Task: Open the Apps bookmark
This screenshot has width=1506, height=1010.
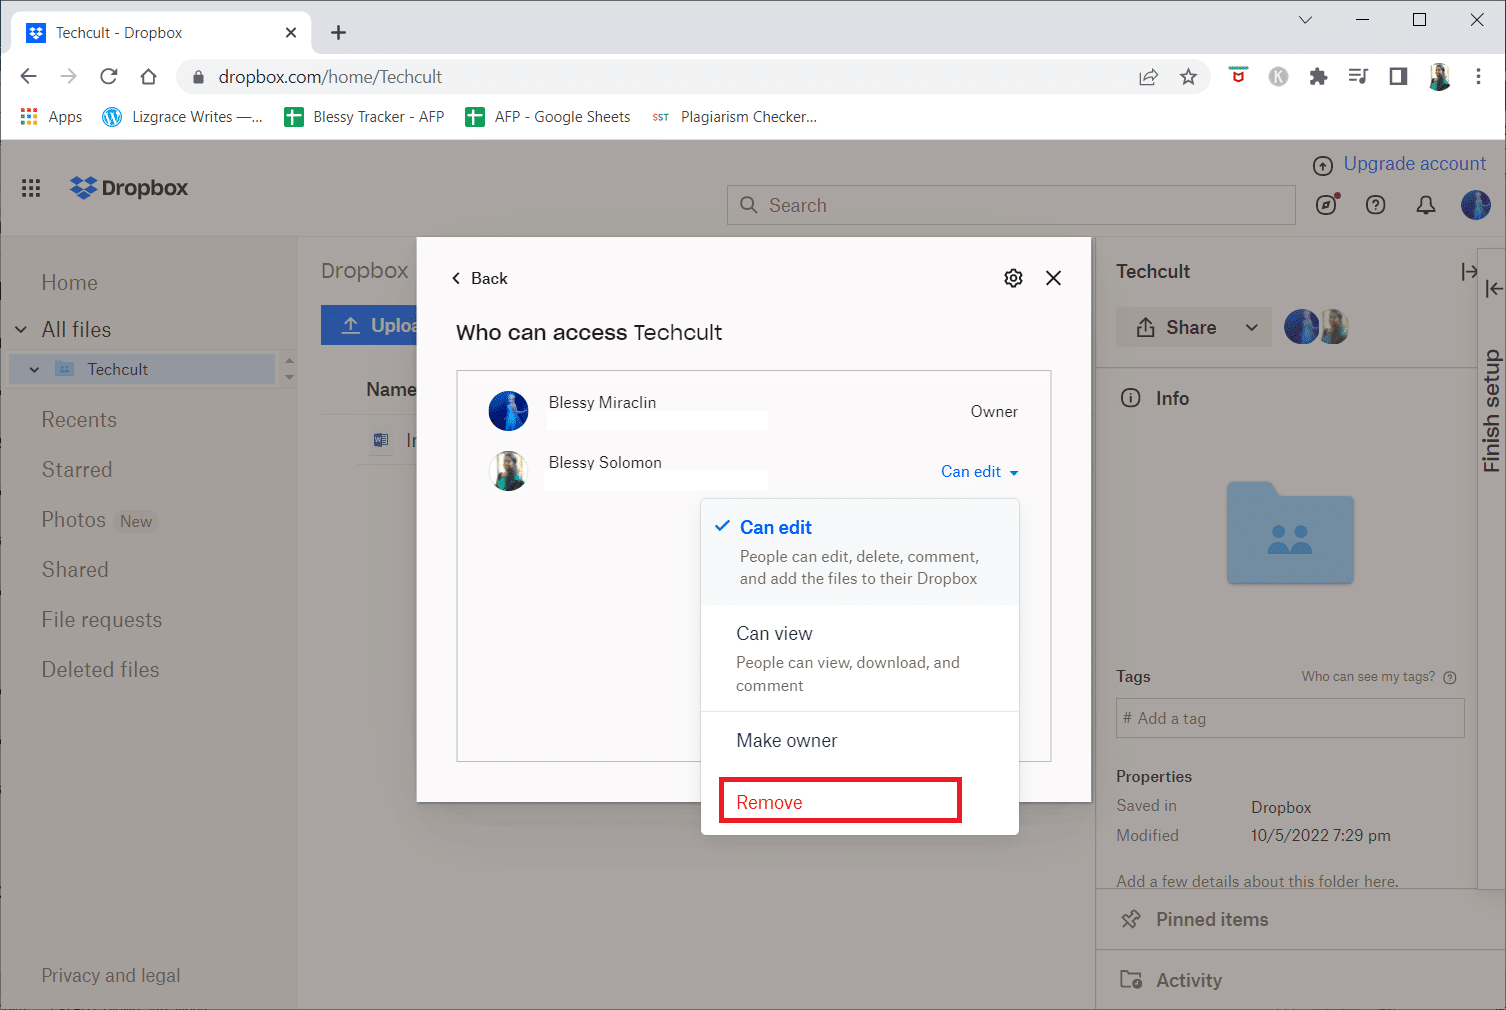Action: (51, 117)
